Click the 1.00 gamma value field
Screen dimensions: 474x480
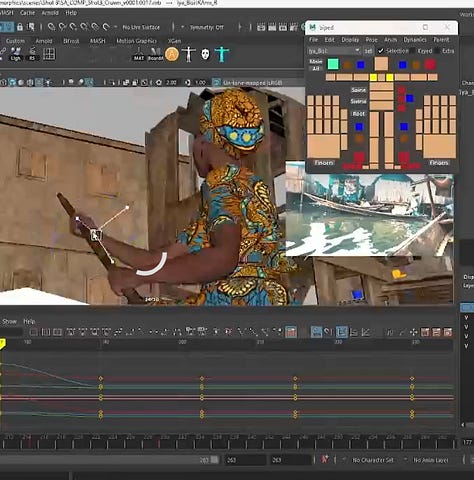(200, 82)
